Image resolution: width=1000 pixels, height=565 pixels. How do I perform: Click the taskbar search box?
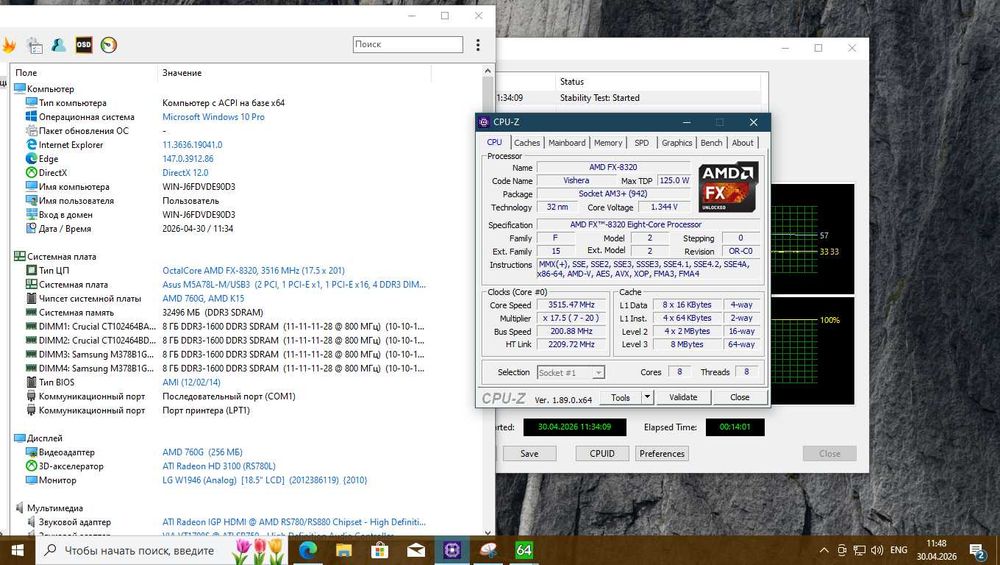pyautogui.click(x=163, y=550)
